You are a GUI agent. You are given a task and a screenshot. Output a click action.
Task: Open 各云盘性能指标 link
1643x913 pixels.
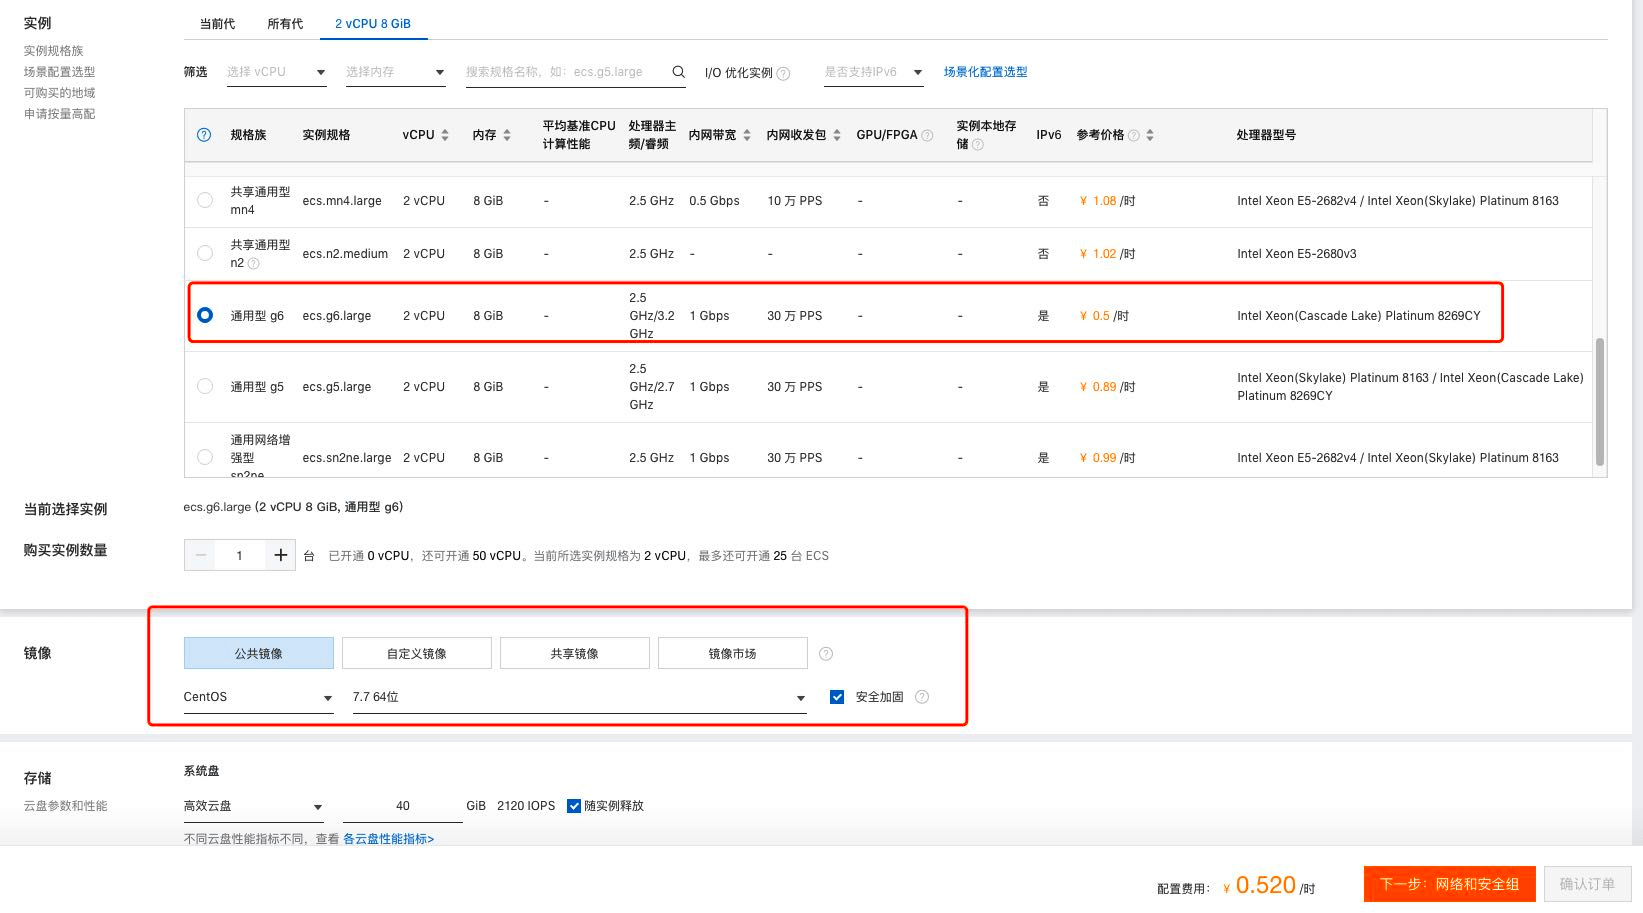[x=389, y=839]
